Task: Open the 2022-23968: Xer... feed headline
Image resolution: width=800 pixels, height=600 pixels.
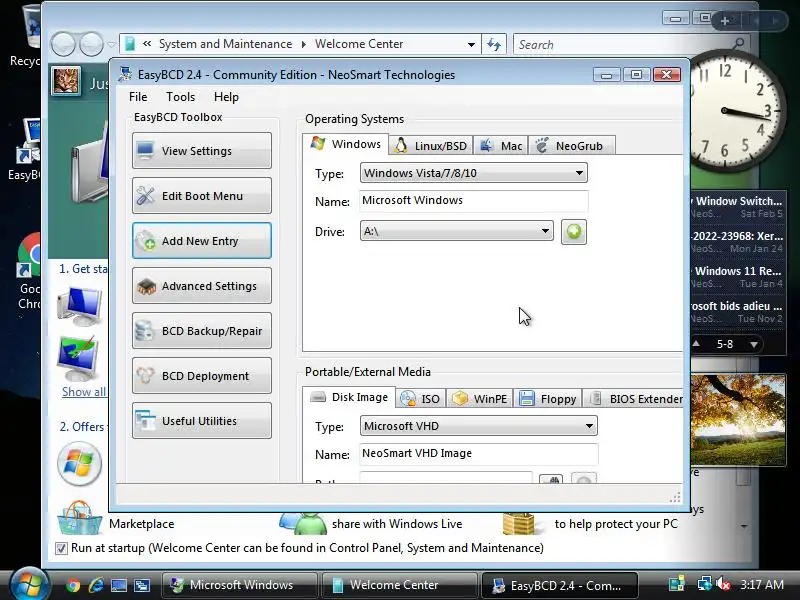Action: click(x=738, y=236)
